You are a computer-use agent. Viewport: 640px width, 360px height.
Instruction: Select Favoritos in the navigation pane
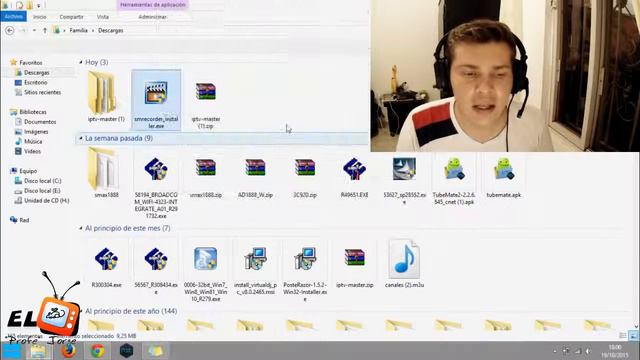pos(31,63)
